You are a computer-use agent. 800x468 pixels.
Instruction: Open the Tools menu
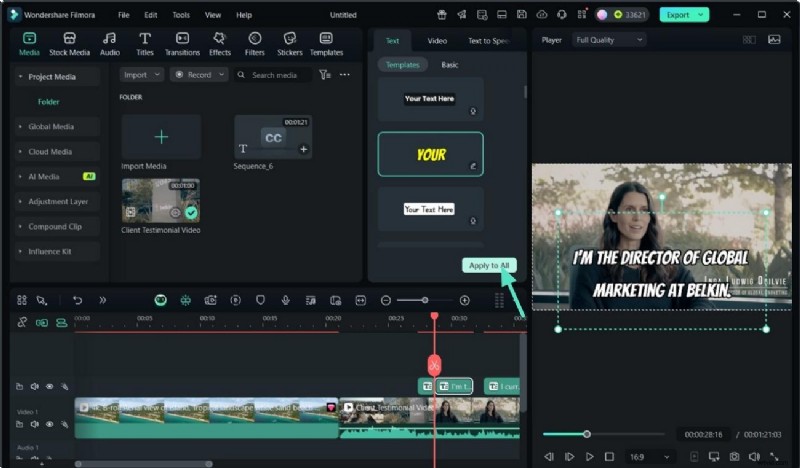pos(180,15)
